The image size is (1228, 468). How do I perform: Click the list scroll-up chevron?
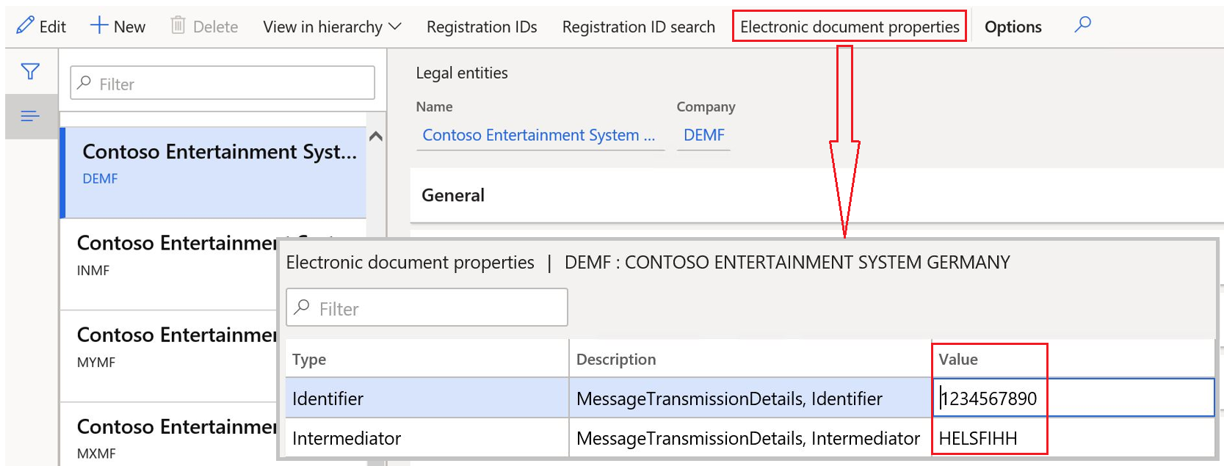coord(376,136)
